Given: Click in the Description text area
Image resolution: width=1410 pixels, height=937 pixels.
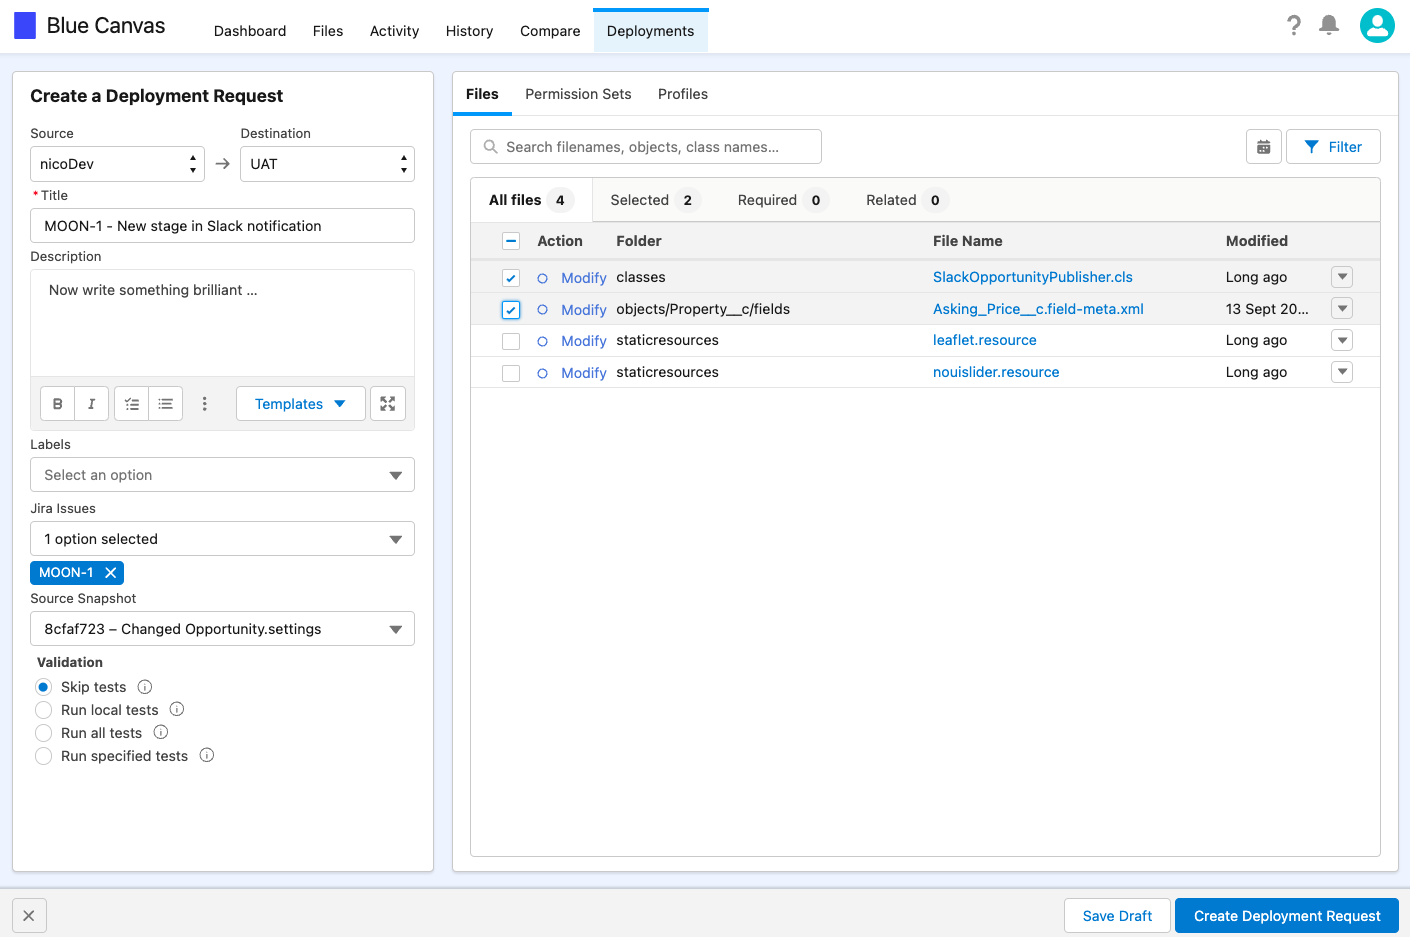Looking at the screenshot, I should point(222,323).
